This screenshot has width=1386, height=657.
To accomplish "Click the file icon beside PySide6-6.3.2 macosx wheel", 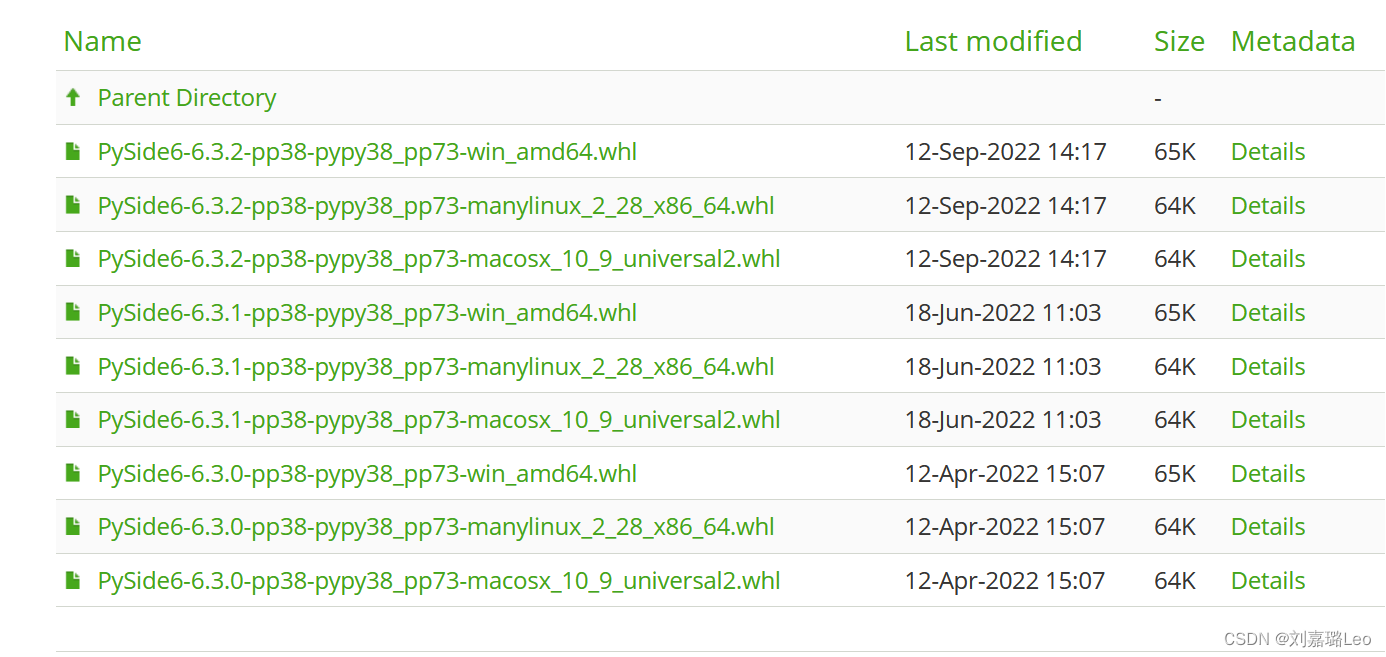I will [x=72, y=258].
